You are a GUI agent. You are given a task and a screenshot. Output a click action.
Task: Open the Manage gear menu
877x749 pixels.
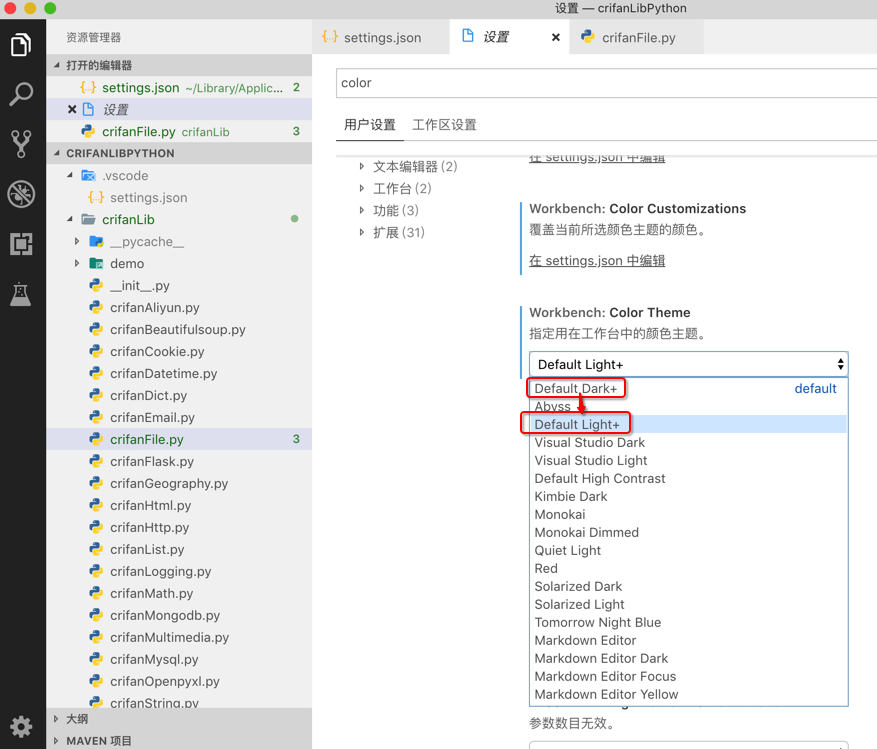(21, 727)
